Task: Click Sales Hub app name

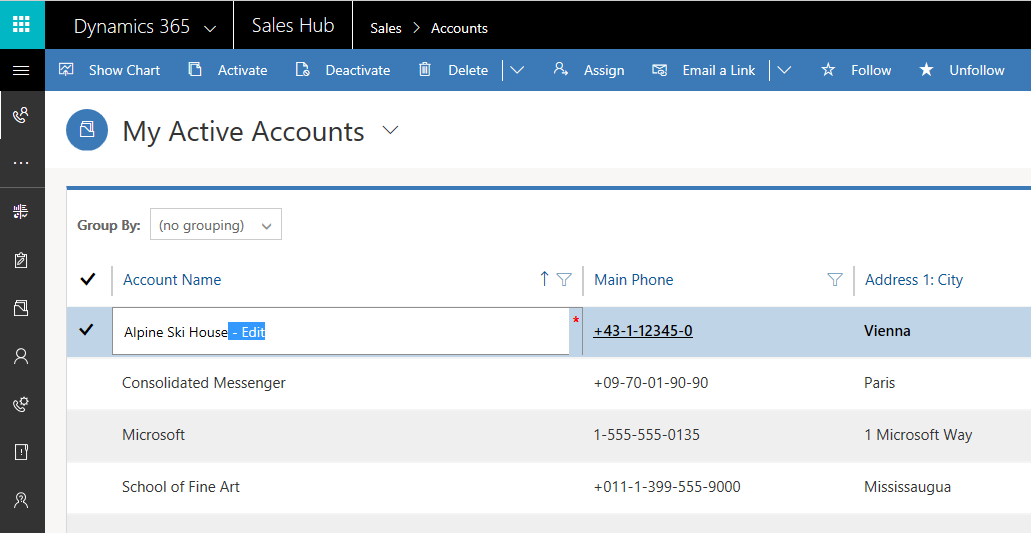Action: 293,26
